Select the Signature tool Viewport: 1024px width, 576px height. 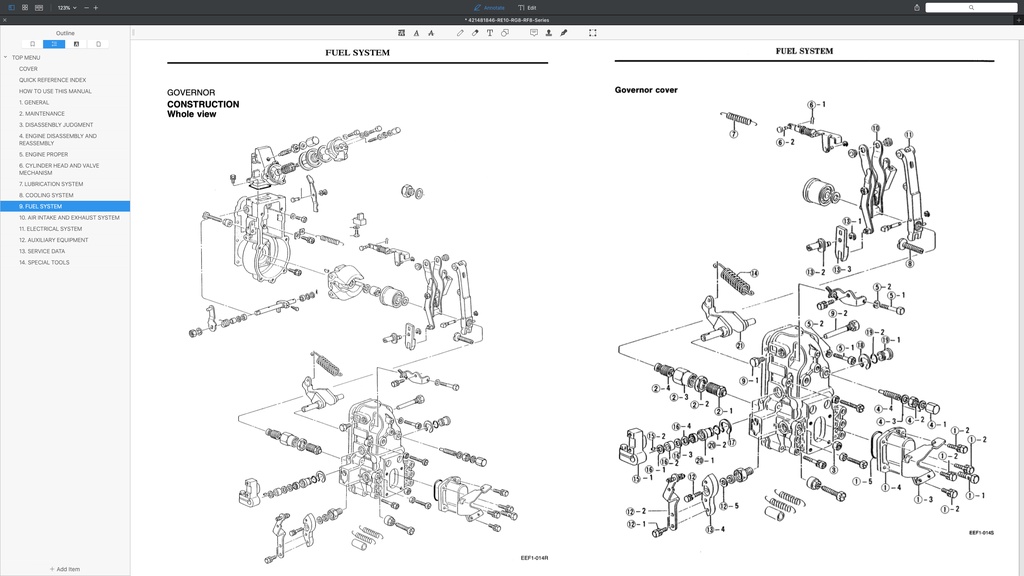click(x=563, y=32)
